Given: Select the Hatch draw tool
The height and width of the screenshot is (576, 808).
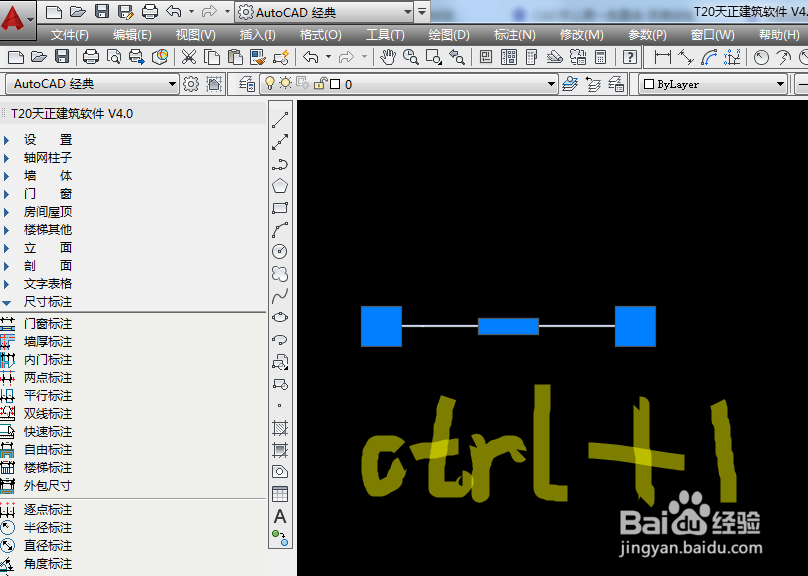Looking at the screenshot, I should tap(280, 428).
